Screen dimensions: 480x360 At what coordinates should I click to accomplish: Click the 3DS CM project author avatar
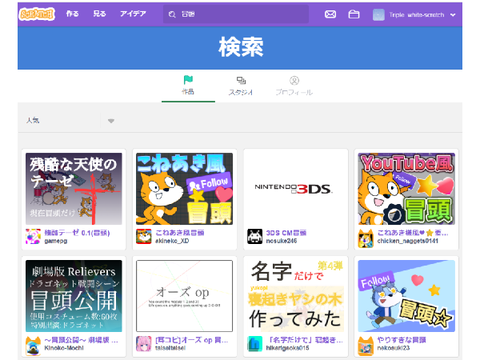(x=255, y=237)
